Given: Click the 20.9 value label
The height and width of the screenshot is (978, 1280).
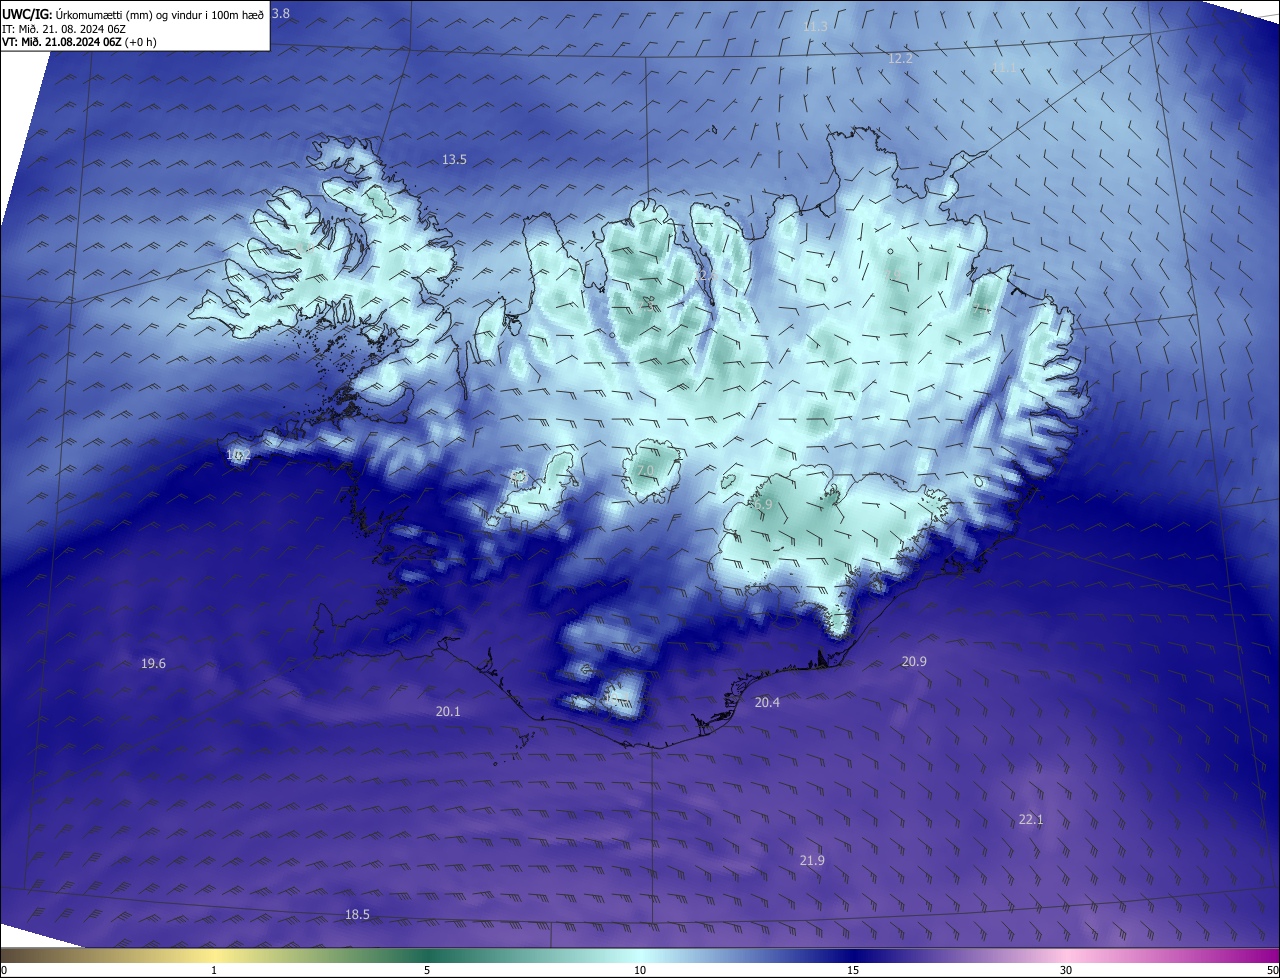Looking at the screenshot, I should pos(914,662).
